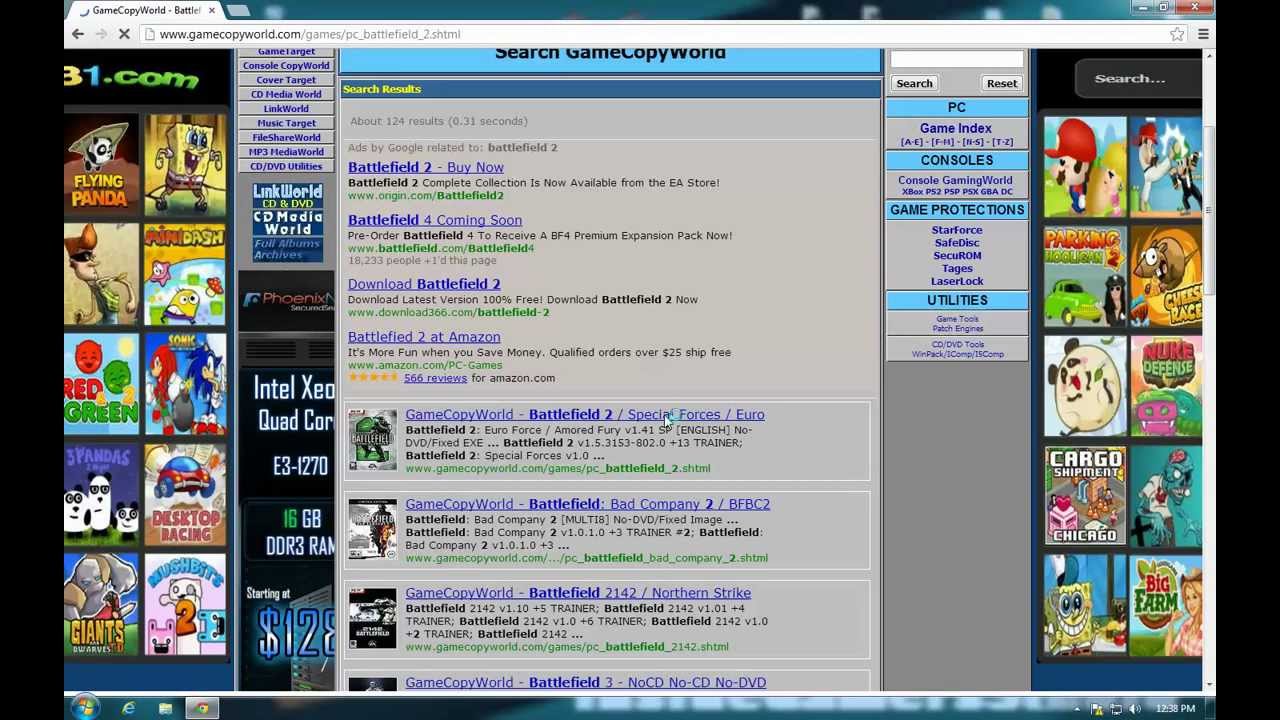The image size is (1280, 720).
Task: Open the CD/DVD Utilities sidebar link
Action: (286, 166)
